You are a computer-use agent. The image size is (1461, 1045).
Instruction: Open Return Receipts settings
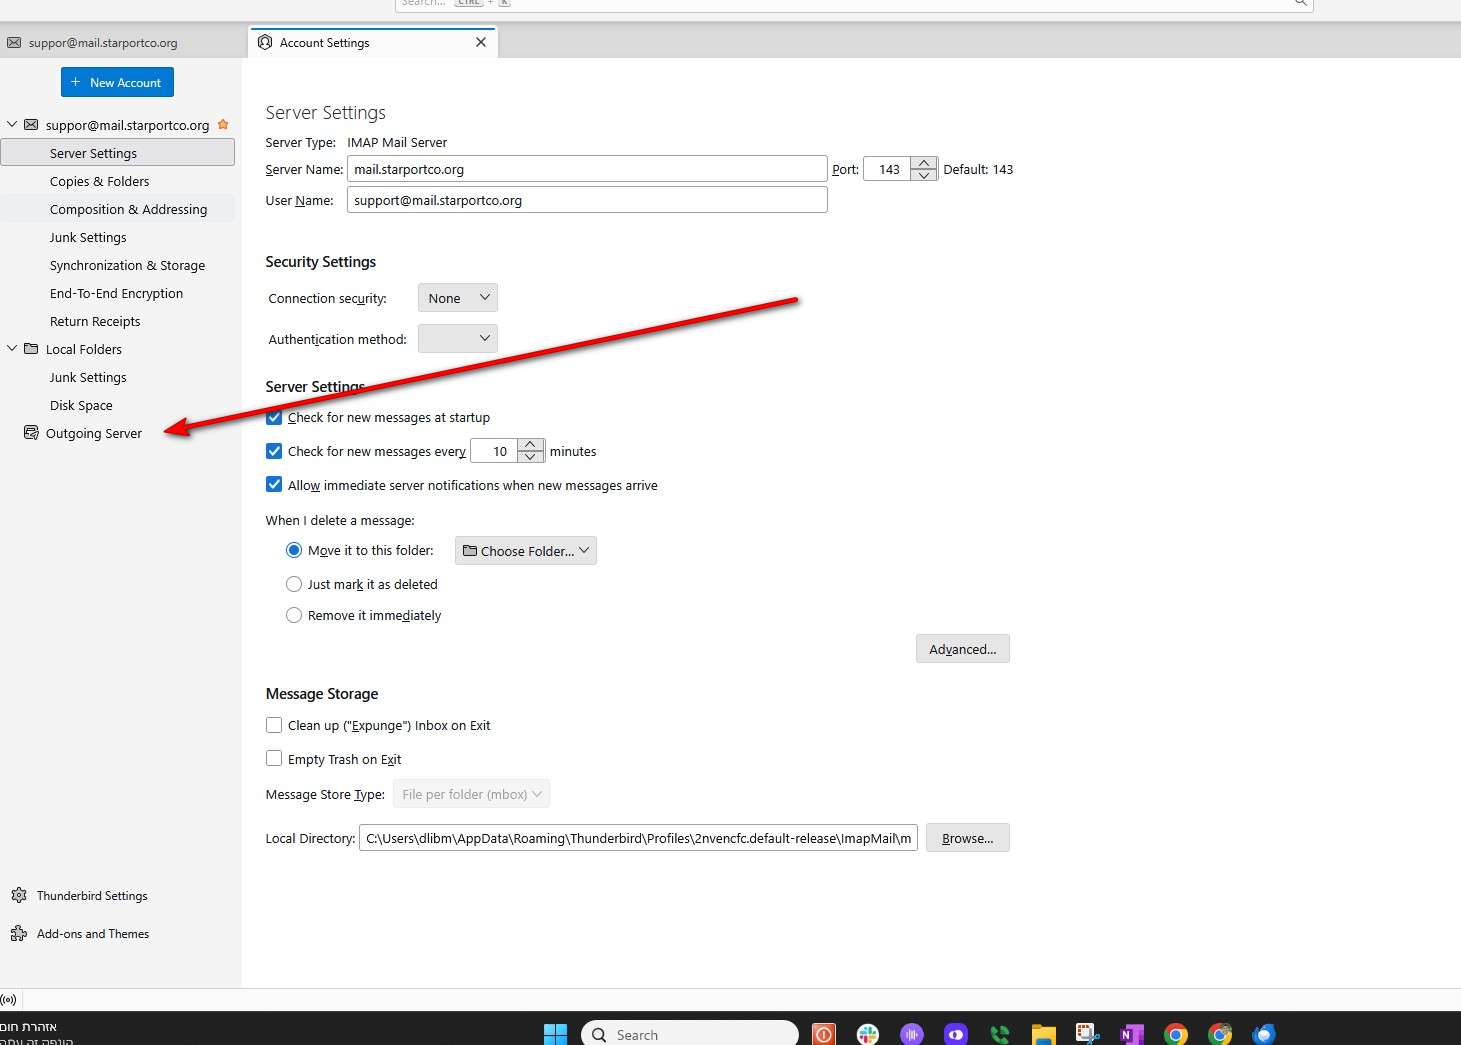point(95,321)
